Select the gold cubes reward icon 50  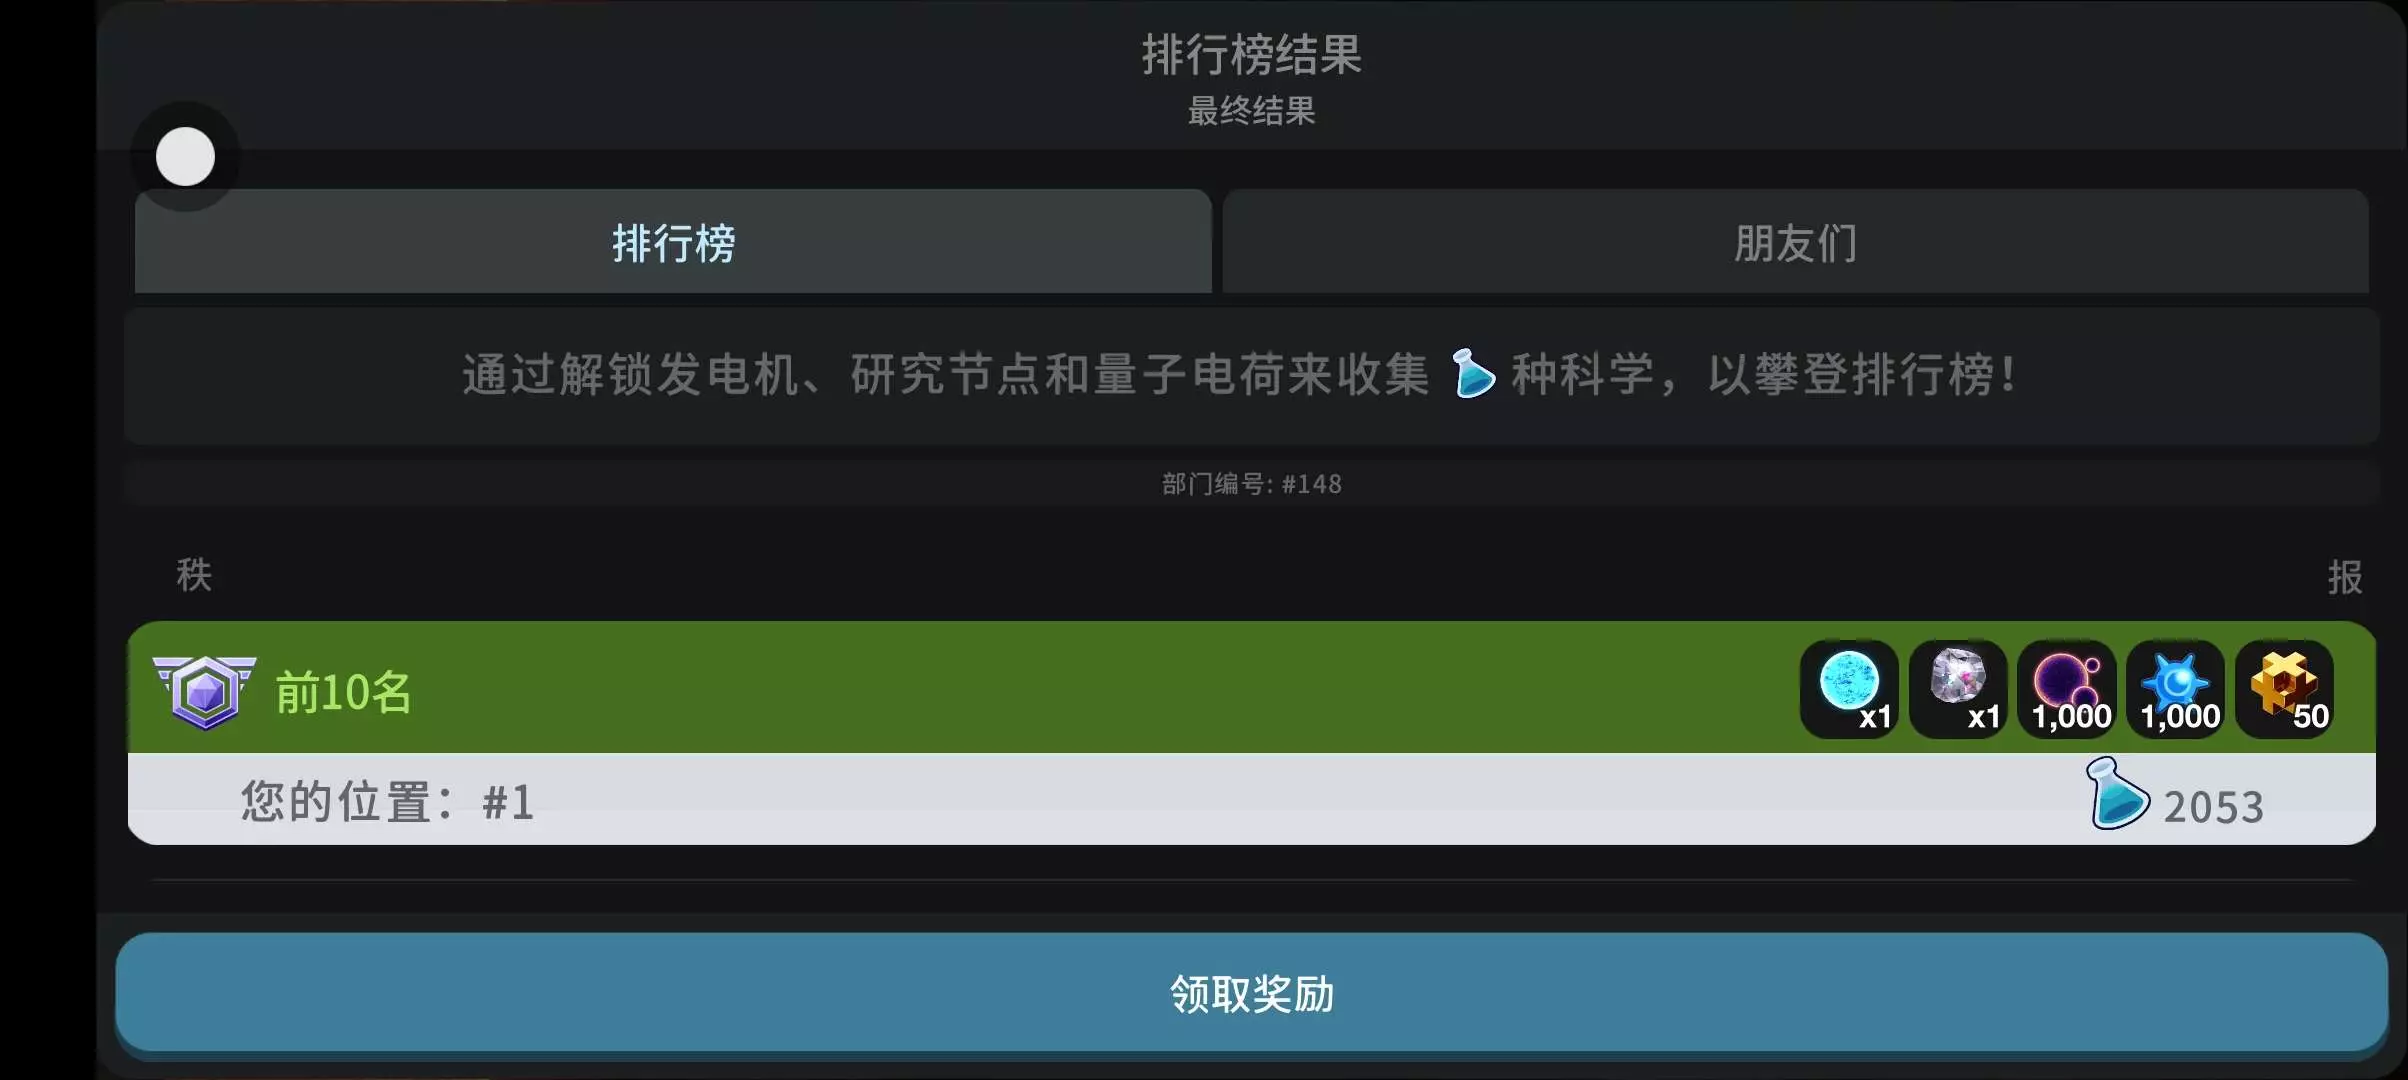[2285, 689]
